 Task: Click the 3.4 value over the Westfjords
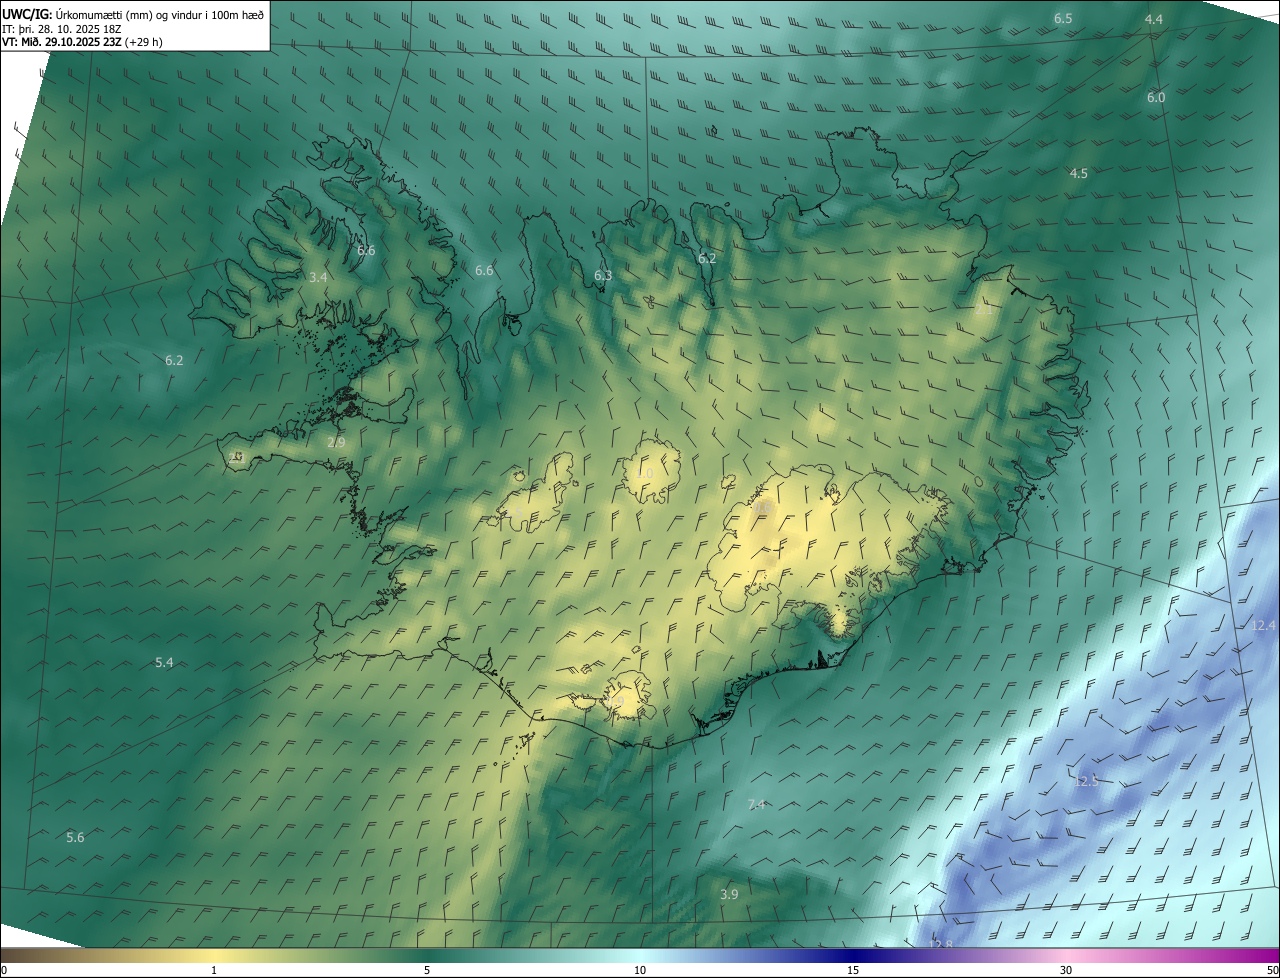pos(318,277)
